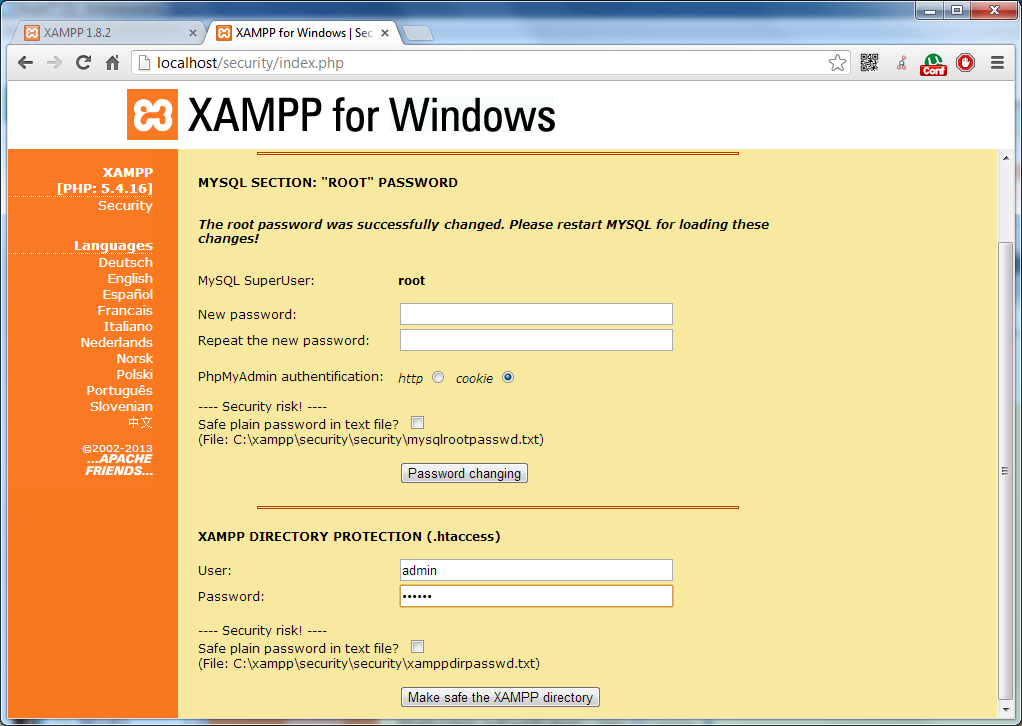Tick the checkbox for saving xamppdirpasswd.txt
The height and width of the screenshot is (726, 1022).
pyautogui.click(x=418, y=646)
